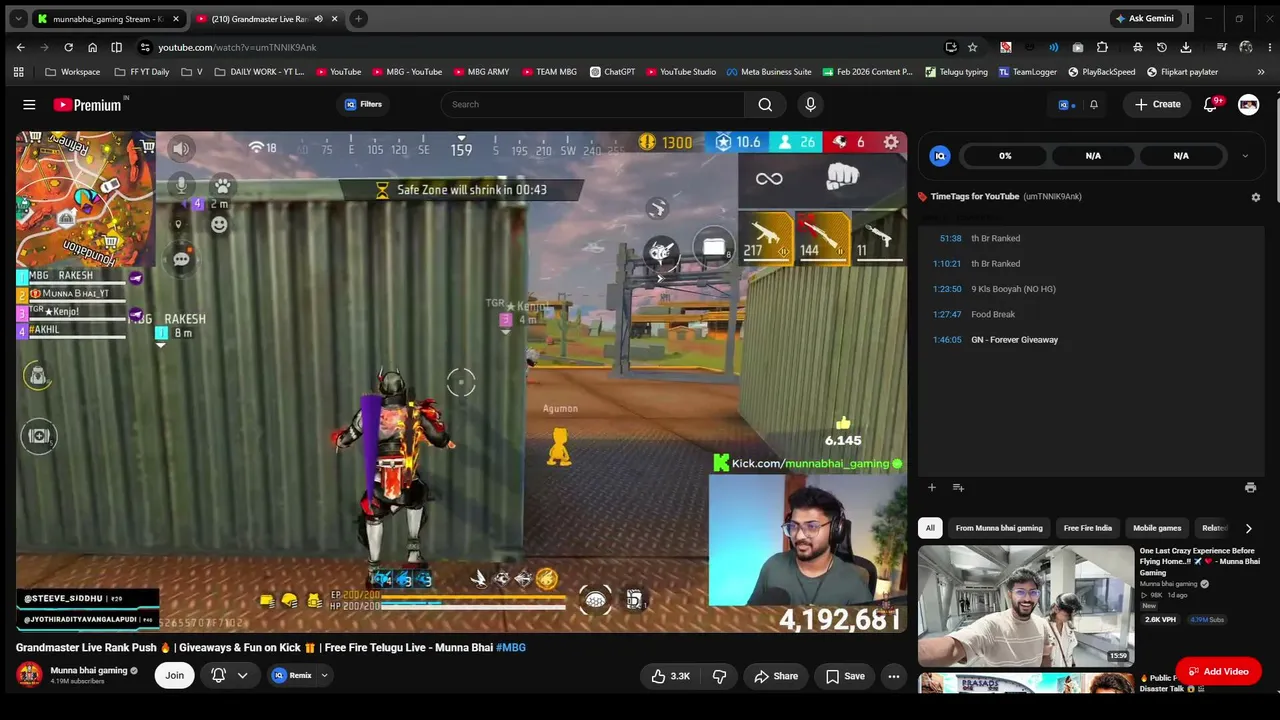Show more bookmarks with double chevron
Image resolution: width=1280 pixels, height=720 pixels.
coord(1260,72)
